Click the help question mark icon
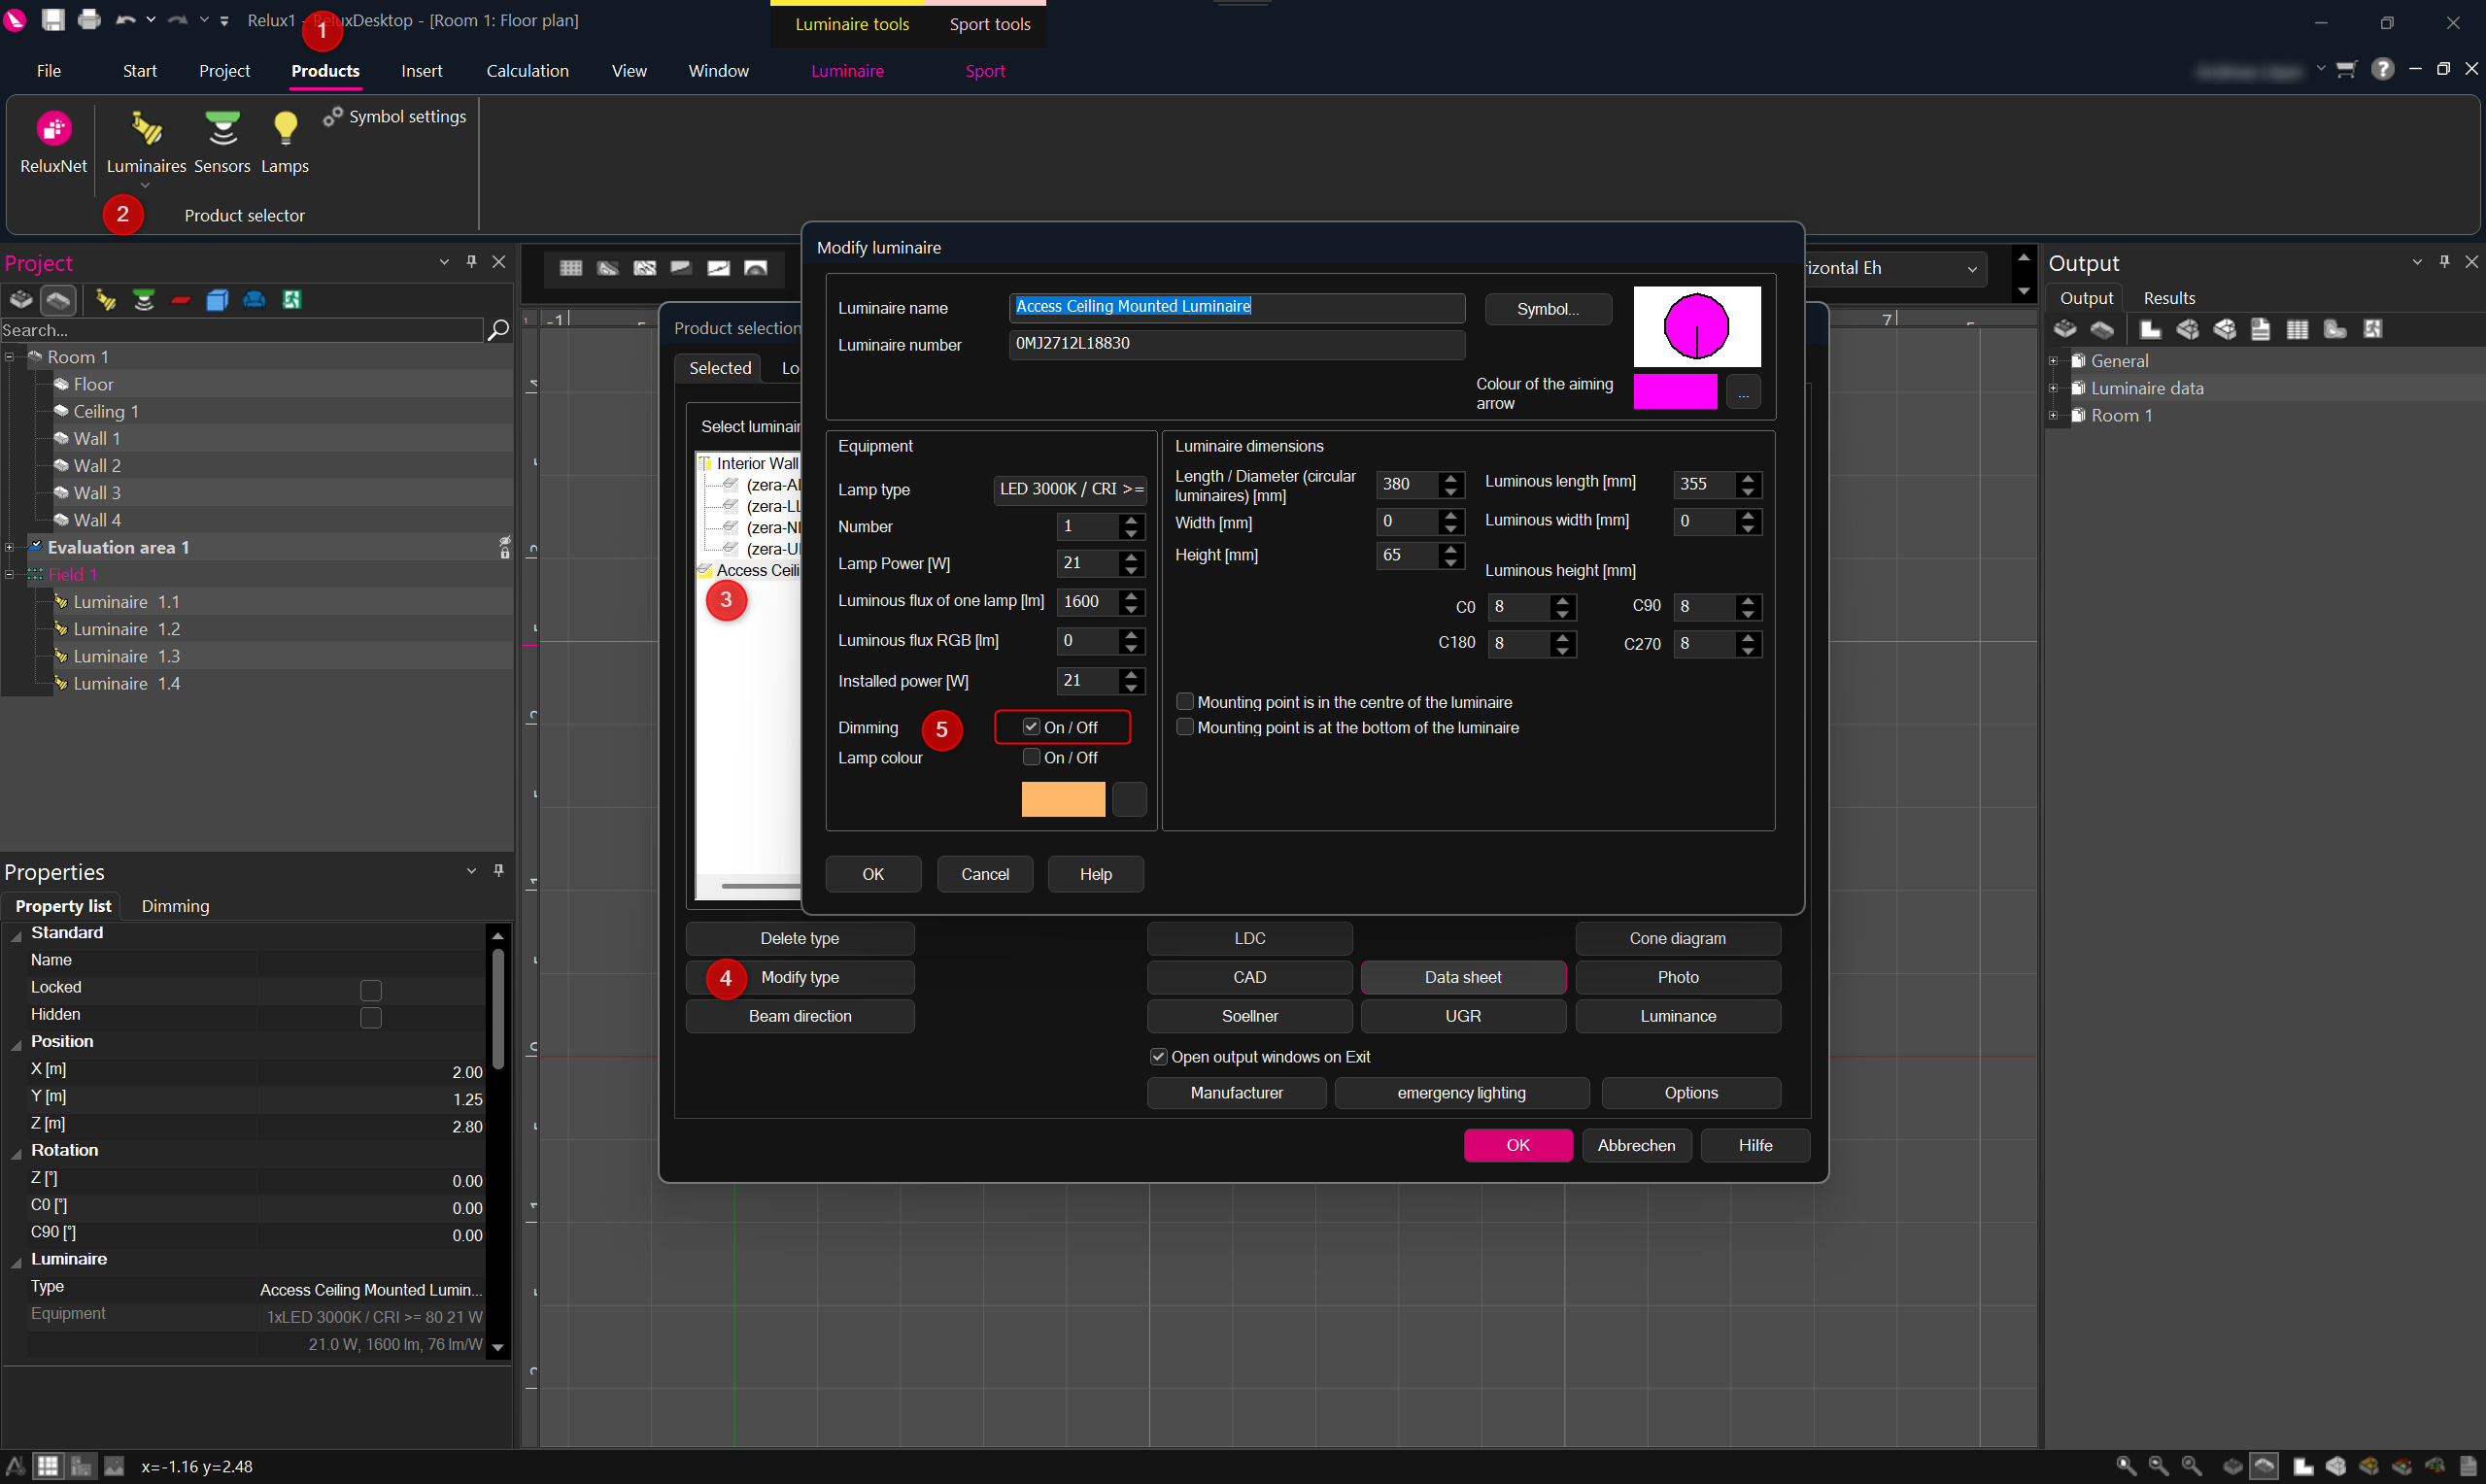The width and height of the screenshot is (2486, 1484). click(2383, 69)
